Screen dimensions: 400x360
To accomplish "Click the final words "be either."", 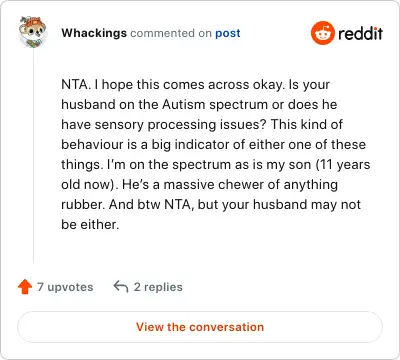I will tap(90, 224).
